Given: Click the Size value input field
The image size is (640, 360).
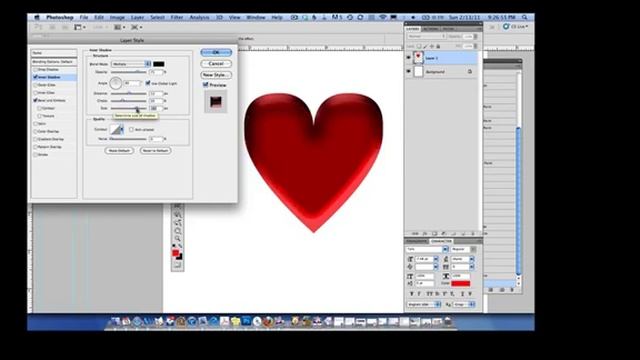Looking at the screenshot, I should click(156, 109).
